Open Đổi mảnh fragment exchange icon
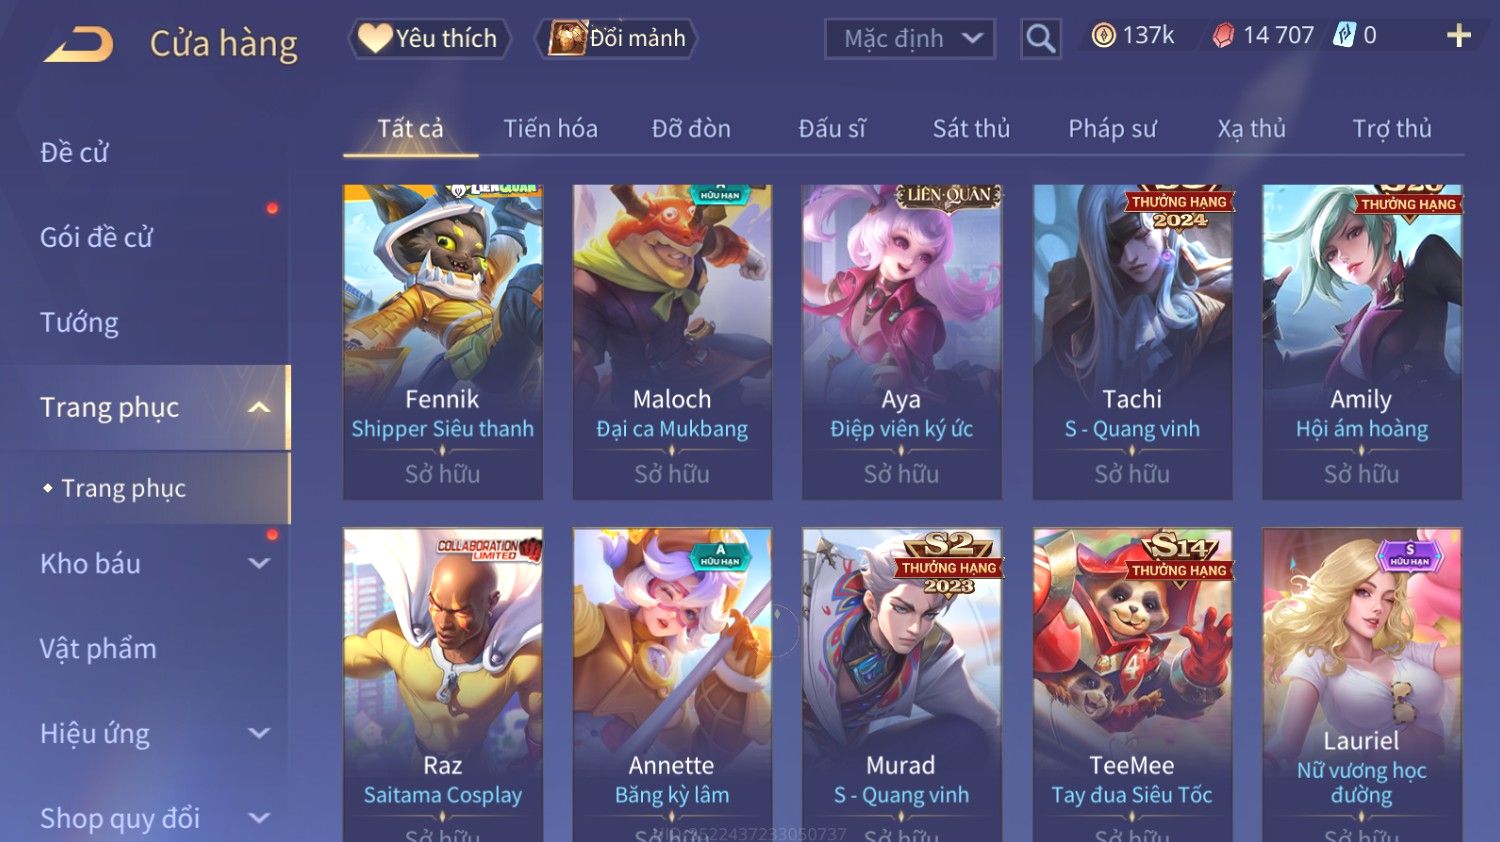Viewport: 1500px width, 842px height. point(617,38)
